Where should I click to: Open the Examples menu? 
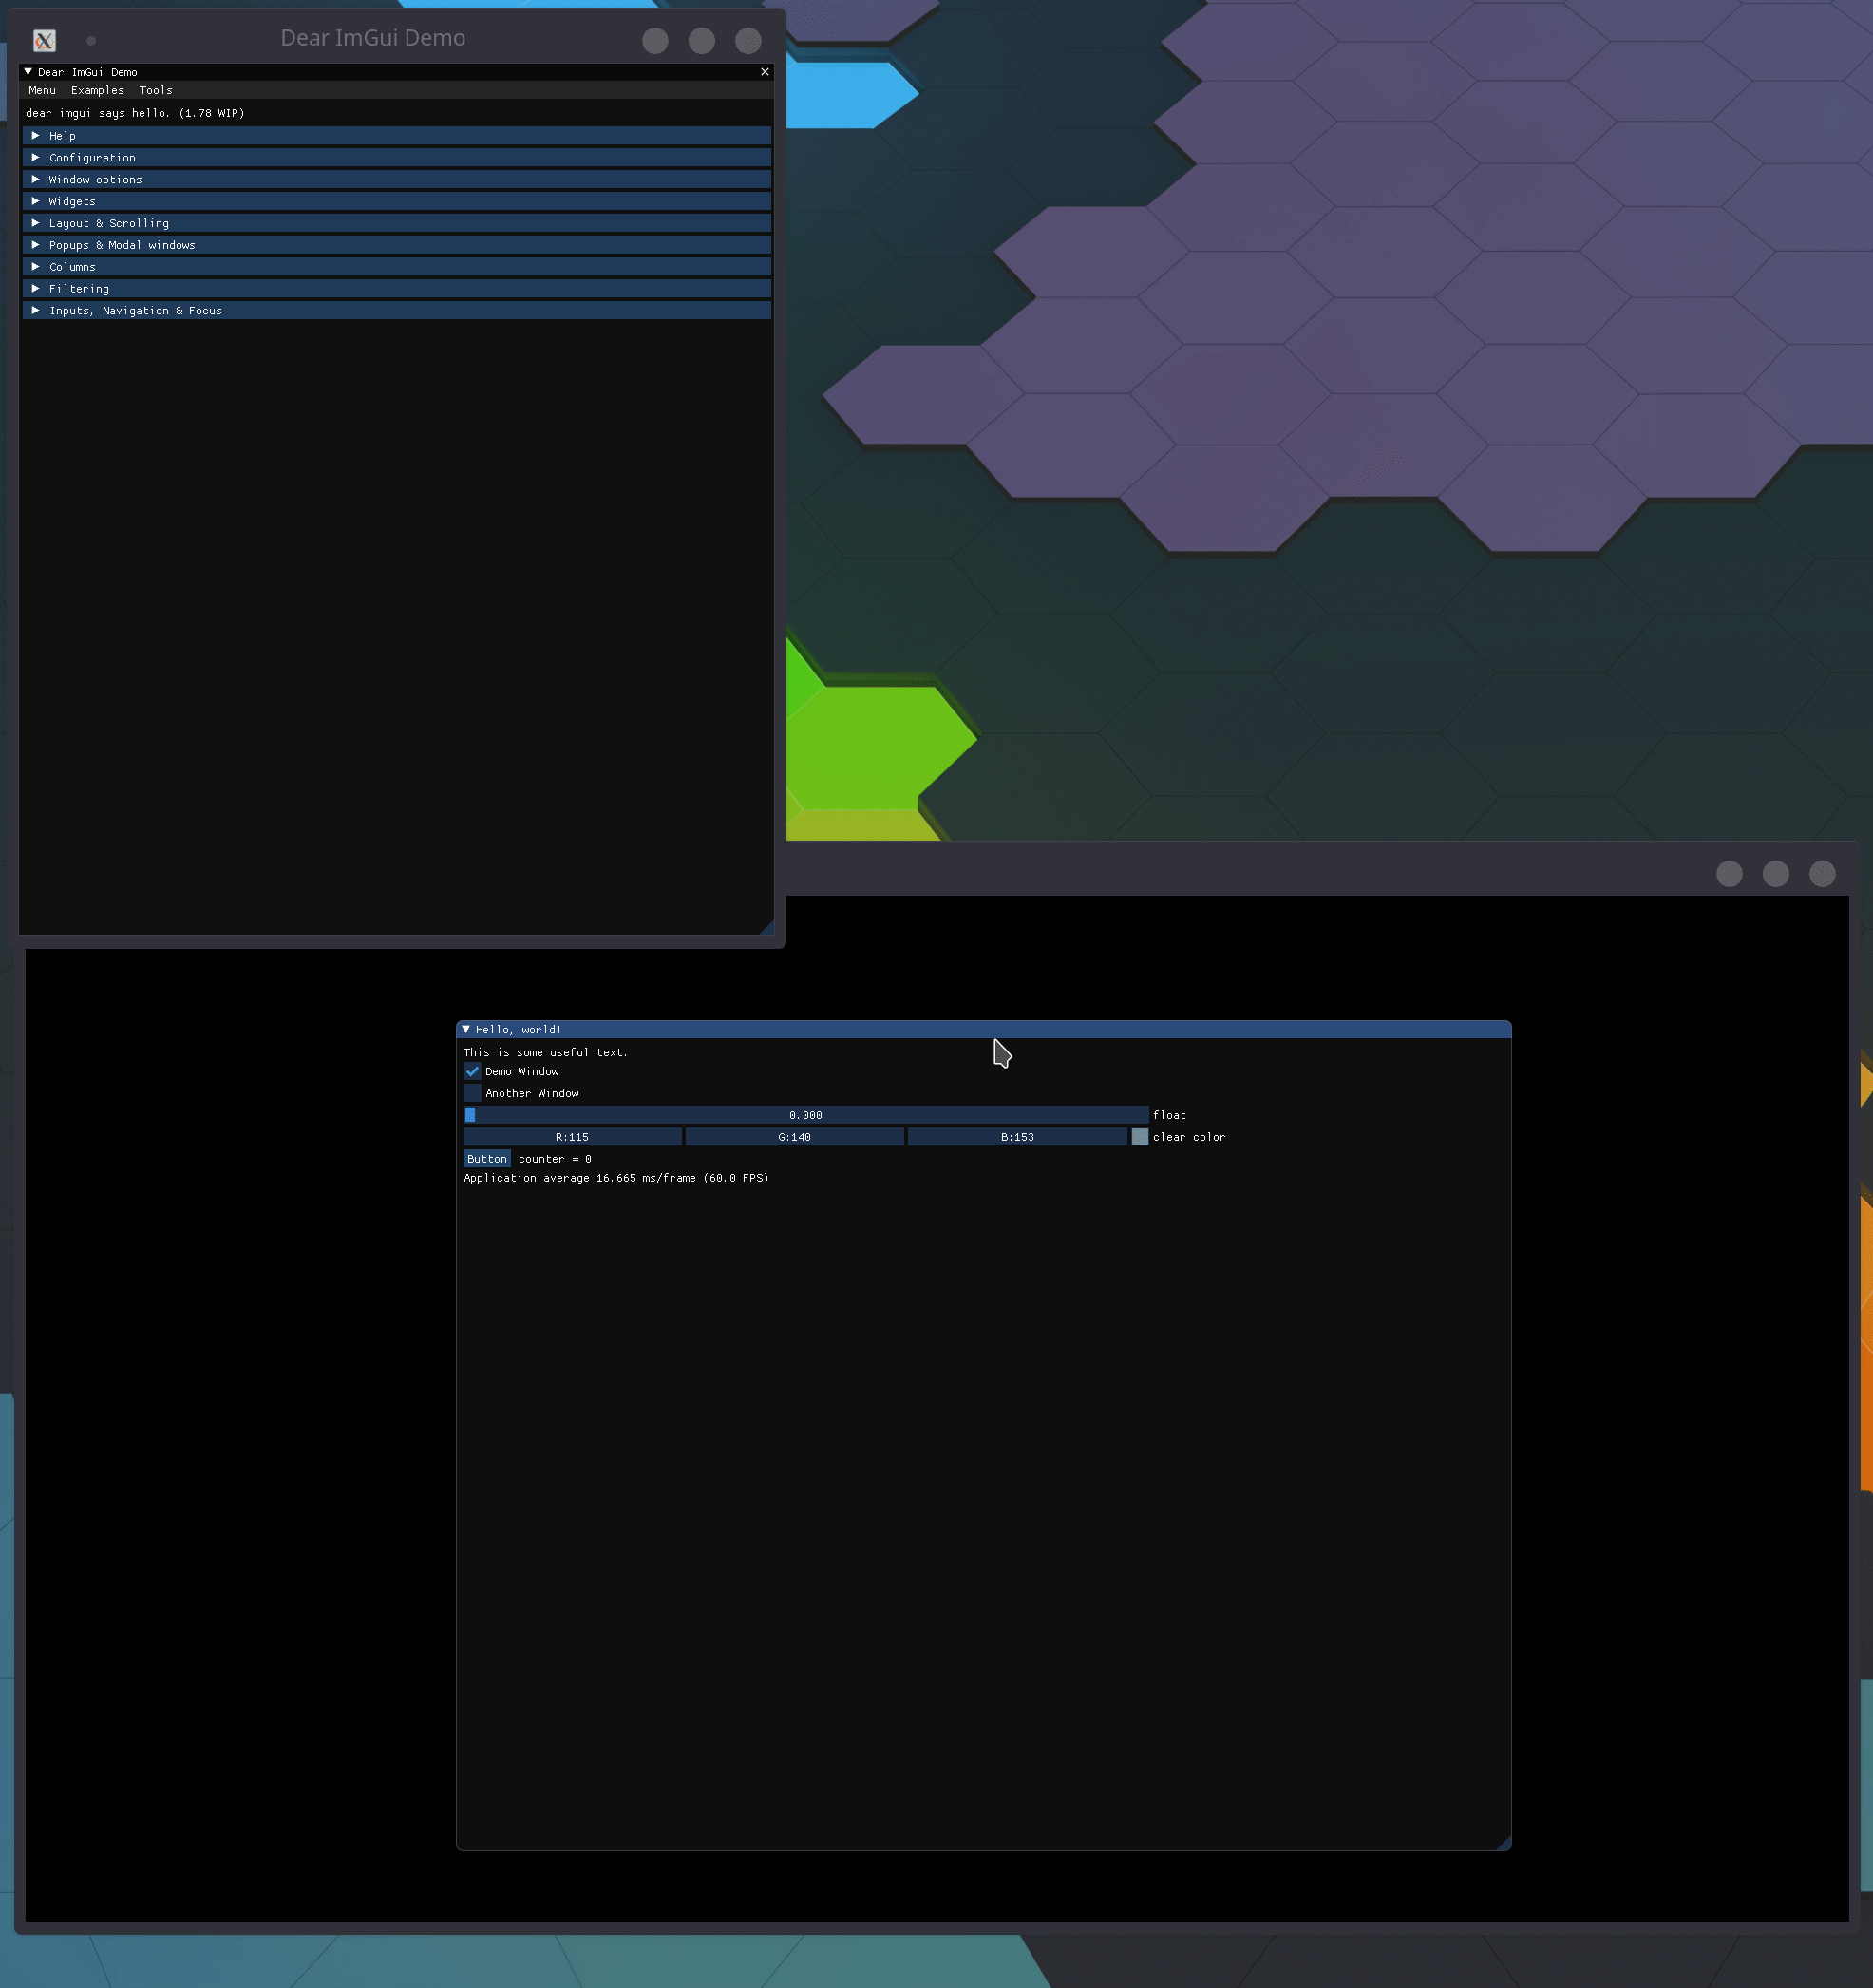point(97,90)
